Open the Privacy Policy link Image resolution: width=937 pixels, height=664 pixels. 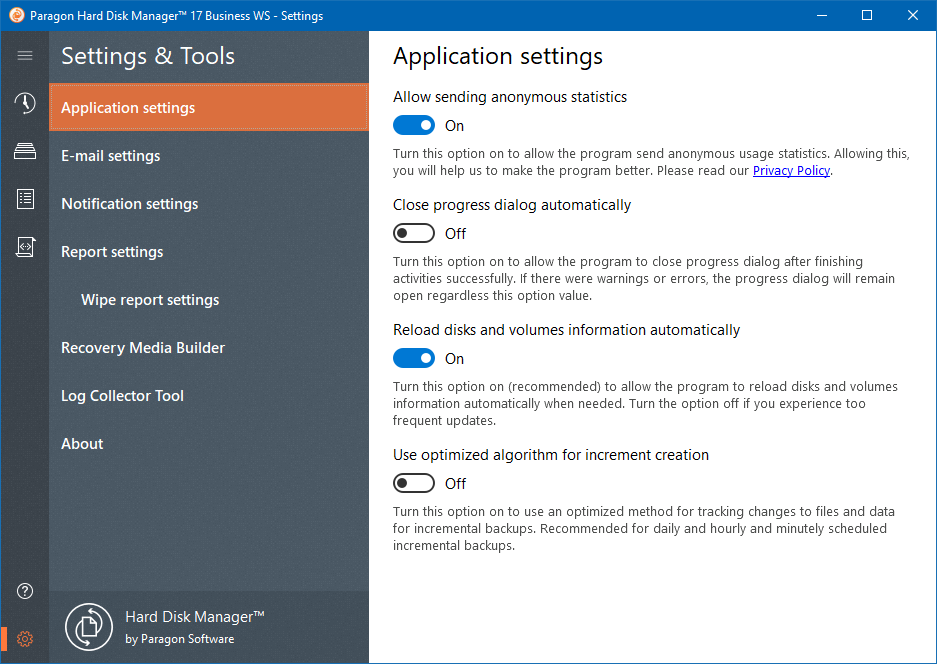point(791,171)
